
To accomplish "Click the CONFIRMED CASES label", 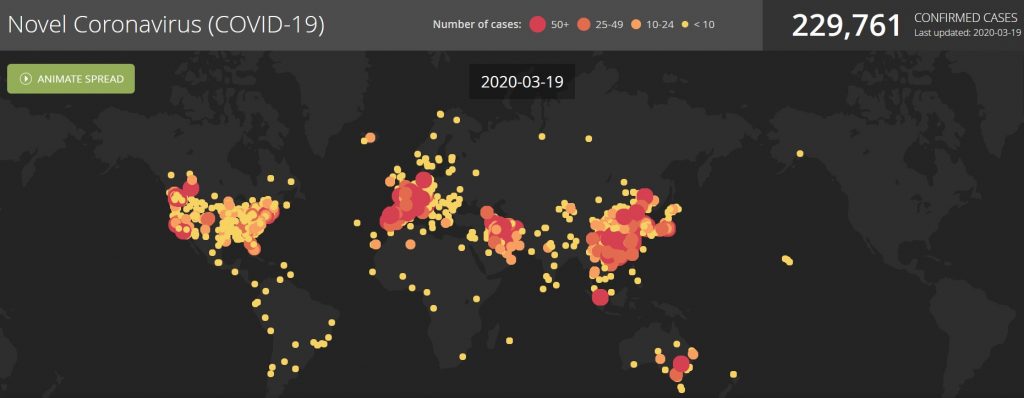I will coord(965,18).
